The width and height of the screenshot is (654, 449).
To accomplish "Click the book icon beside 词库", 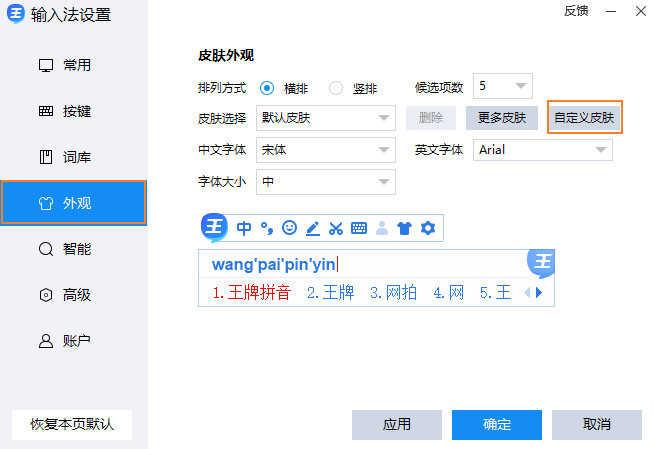I will (46, 157).
